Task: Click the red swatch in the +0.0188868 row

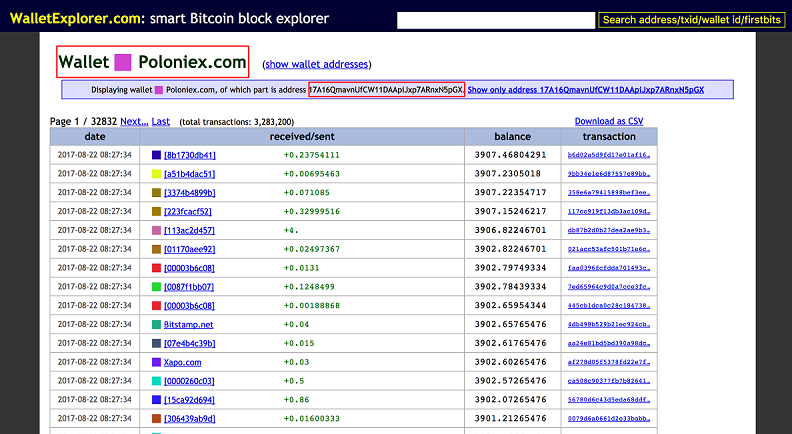Action: pyautogui.click(x=157, y=306)
